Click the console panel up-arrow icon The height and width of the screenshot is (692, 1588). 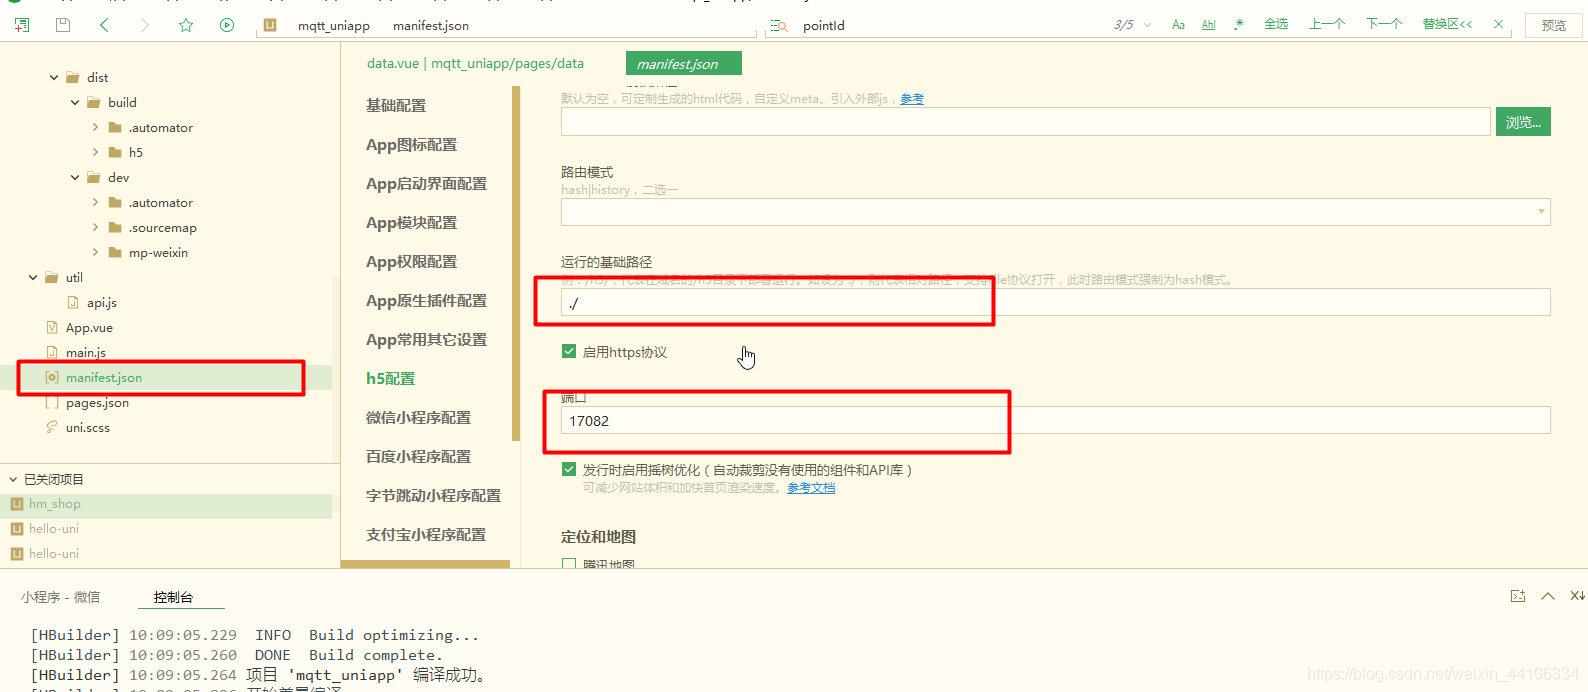point(1548,596)
